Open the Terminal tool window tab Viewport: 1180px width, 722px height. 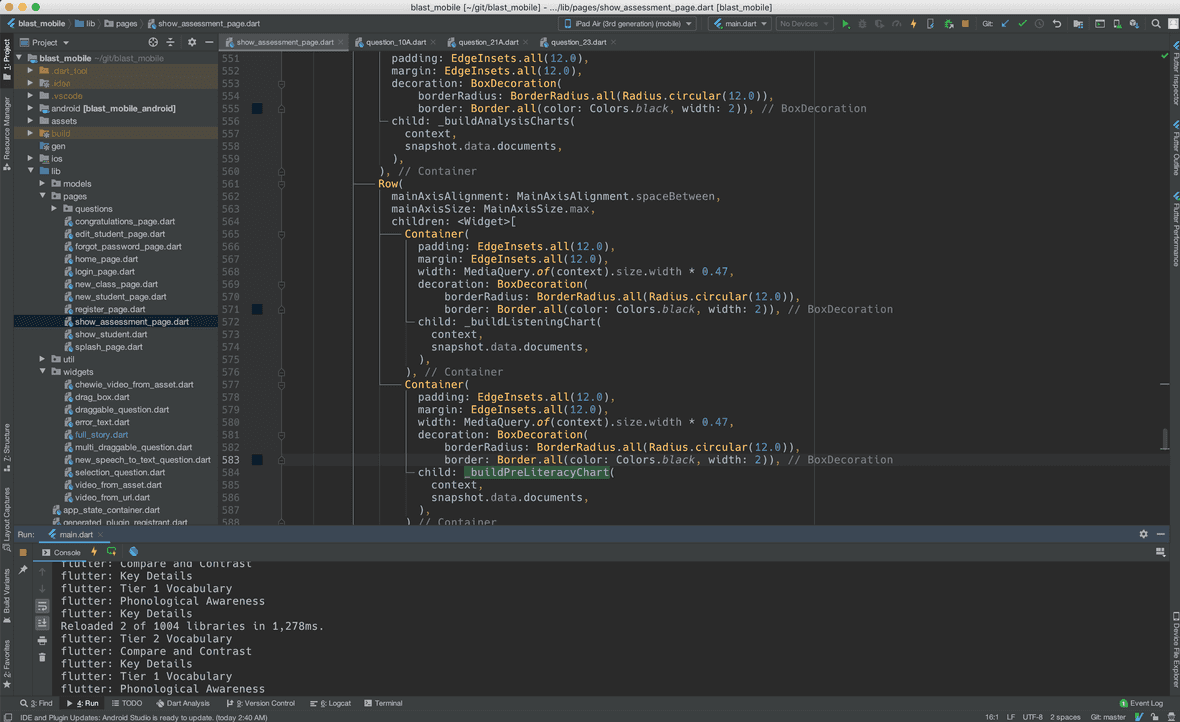point(383,703)
